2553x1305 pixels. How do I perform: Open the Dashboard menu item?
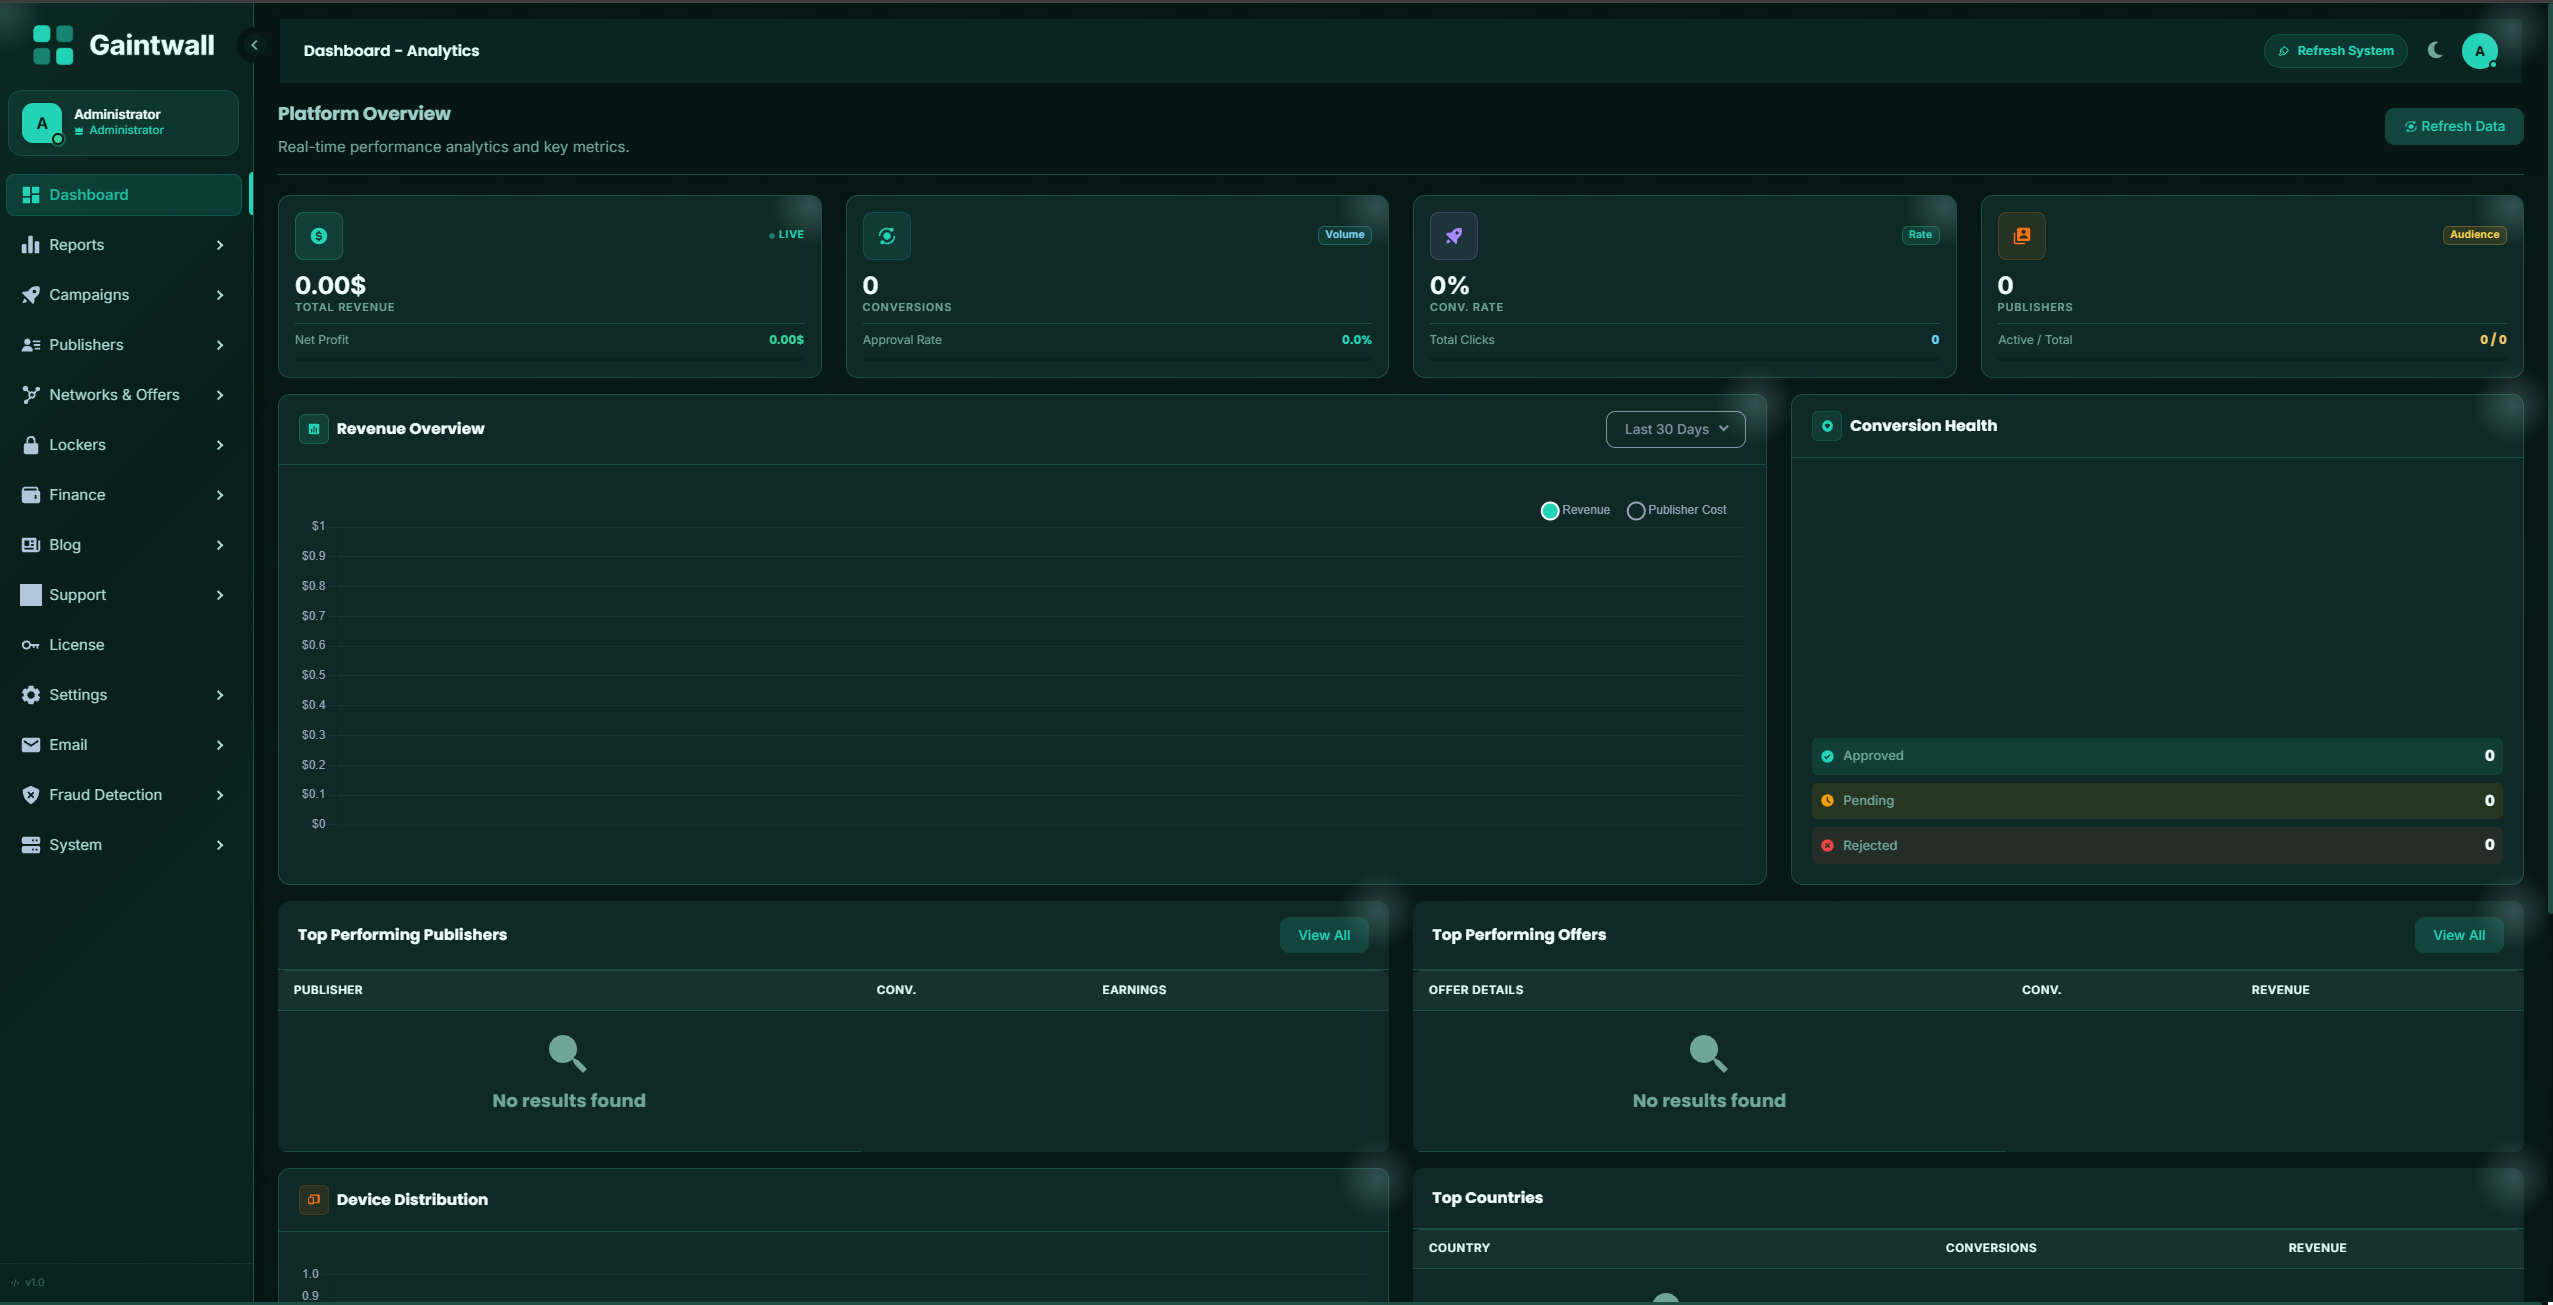(x=88, y=194)
